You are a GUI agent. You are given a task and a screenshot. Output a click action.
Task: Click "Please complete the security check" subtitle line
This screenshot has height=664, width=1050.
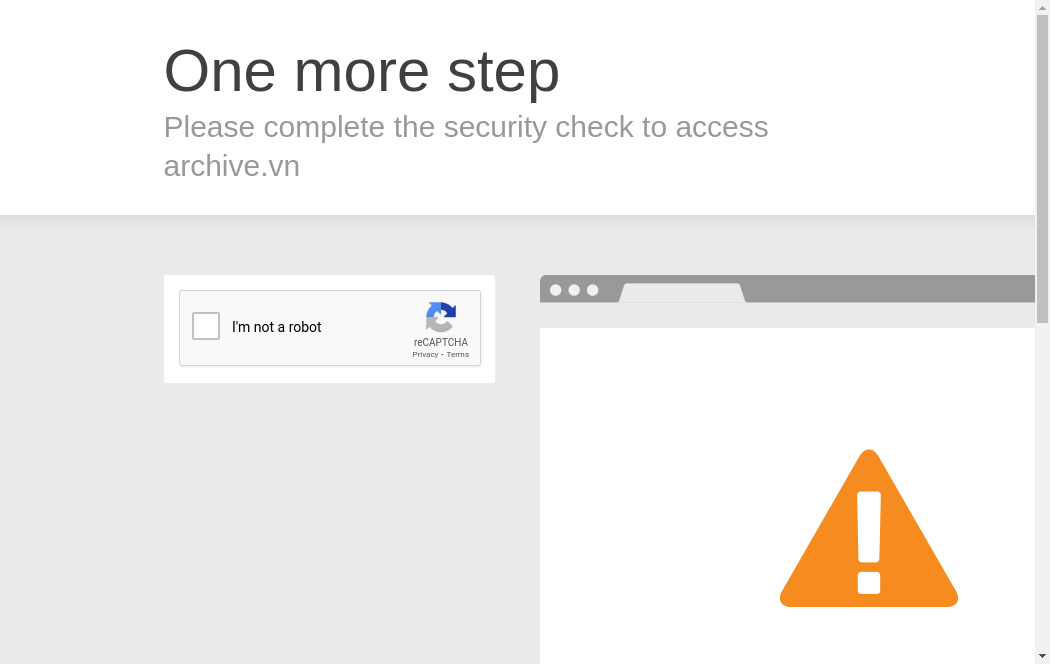[465, 127]
